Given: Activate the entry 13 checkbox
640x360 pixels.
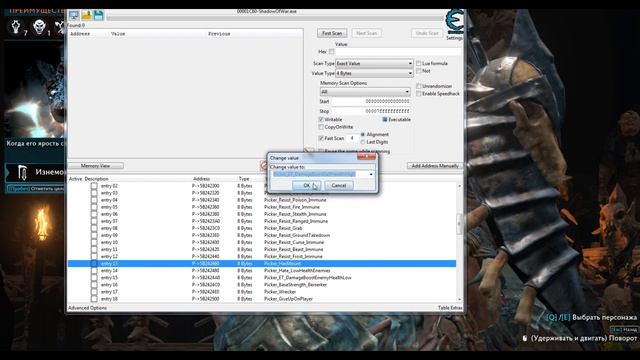Looking at the screenshot, I should [x=94, y=264].
